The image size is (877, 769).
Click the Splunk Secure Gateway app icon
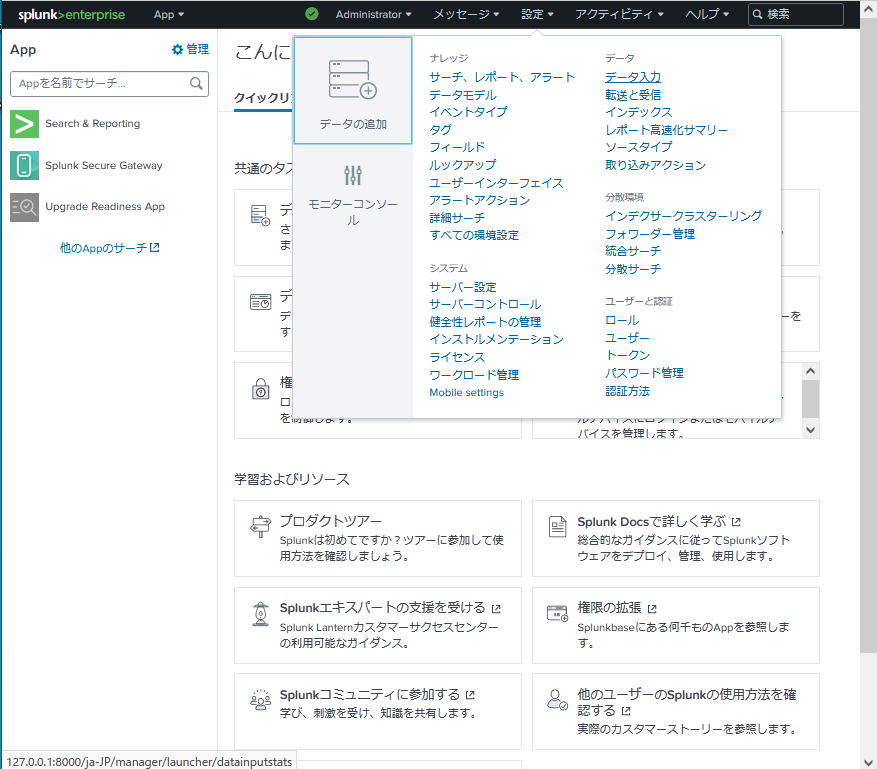coord(25,166)
